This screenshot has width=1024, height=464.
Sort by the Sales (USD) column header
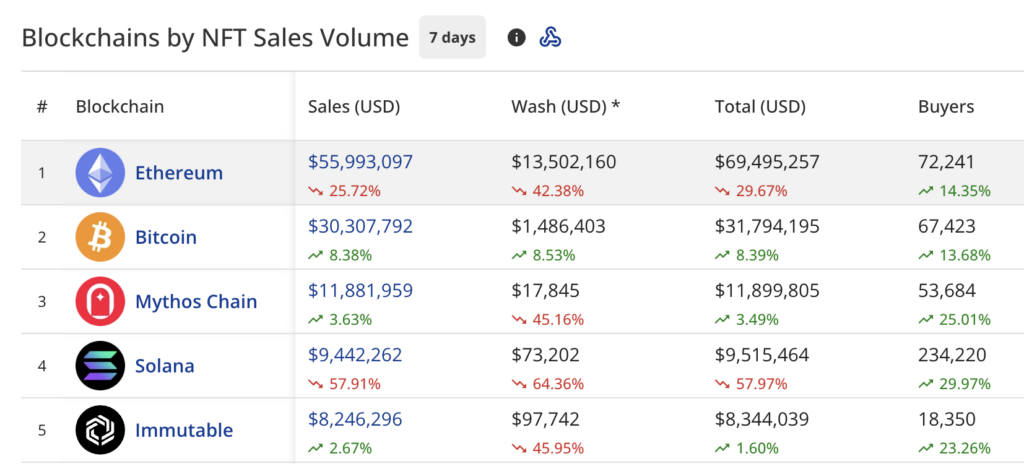[354, 107]
